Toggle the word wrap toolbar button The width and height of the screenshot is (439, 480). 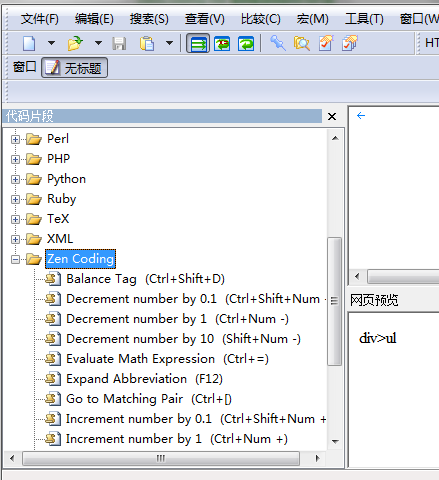point(198,43)
